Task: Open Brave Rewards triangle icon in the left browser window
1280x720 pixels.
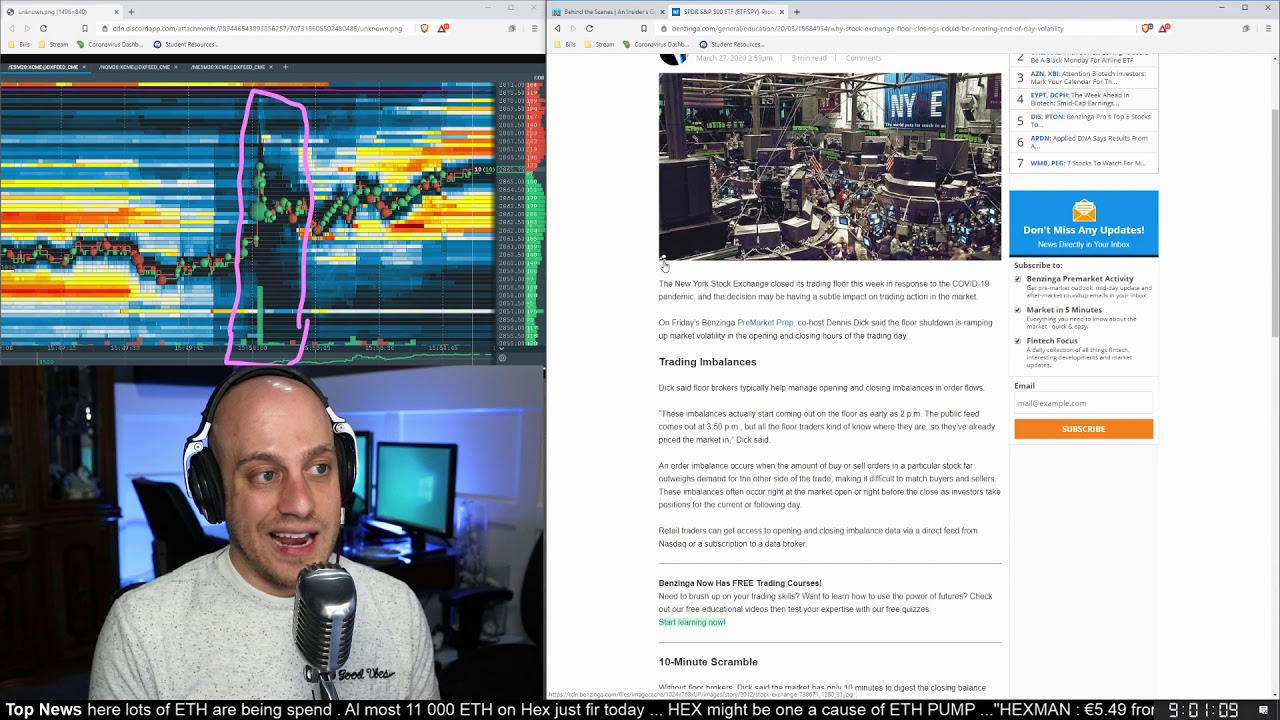Action: pos(441,28)
